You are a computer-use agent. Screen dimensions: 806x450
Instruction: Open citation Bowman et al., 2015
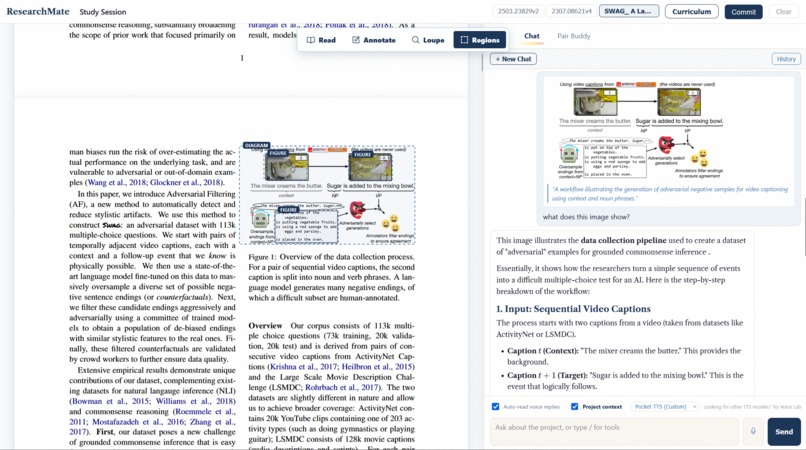(x=110, y=401)
